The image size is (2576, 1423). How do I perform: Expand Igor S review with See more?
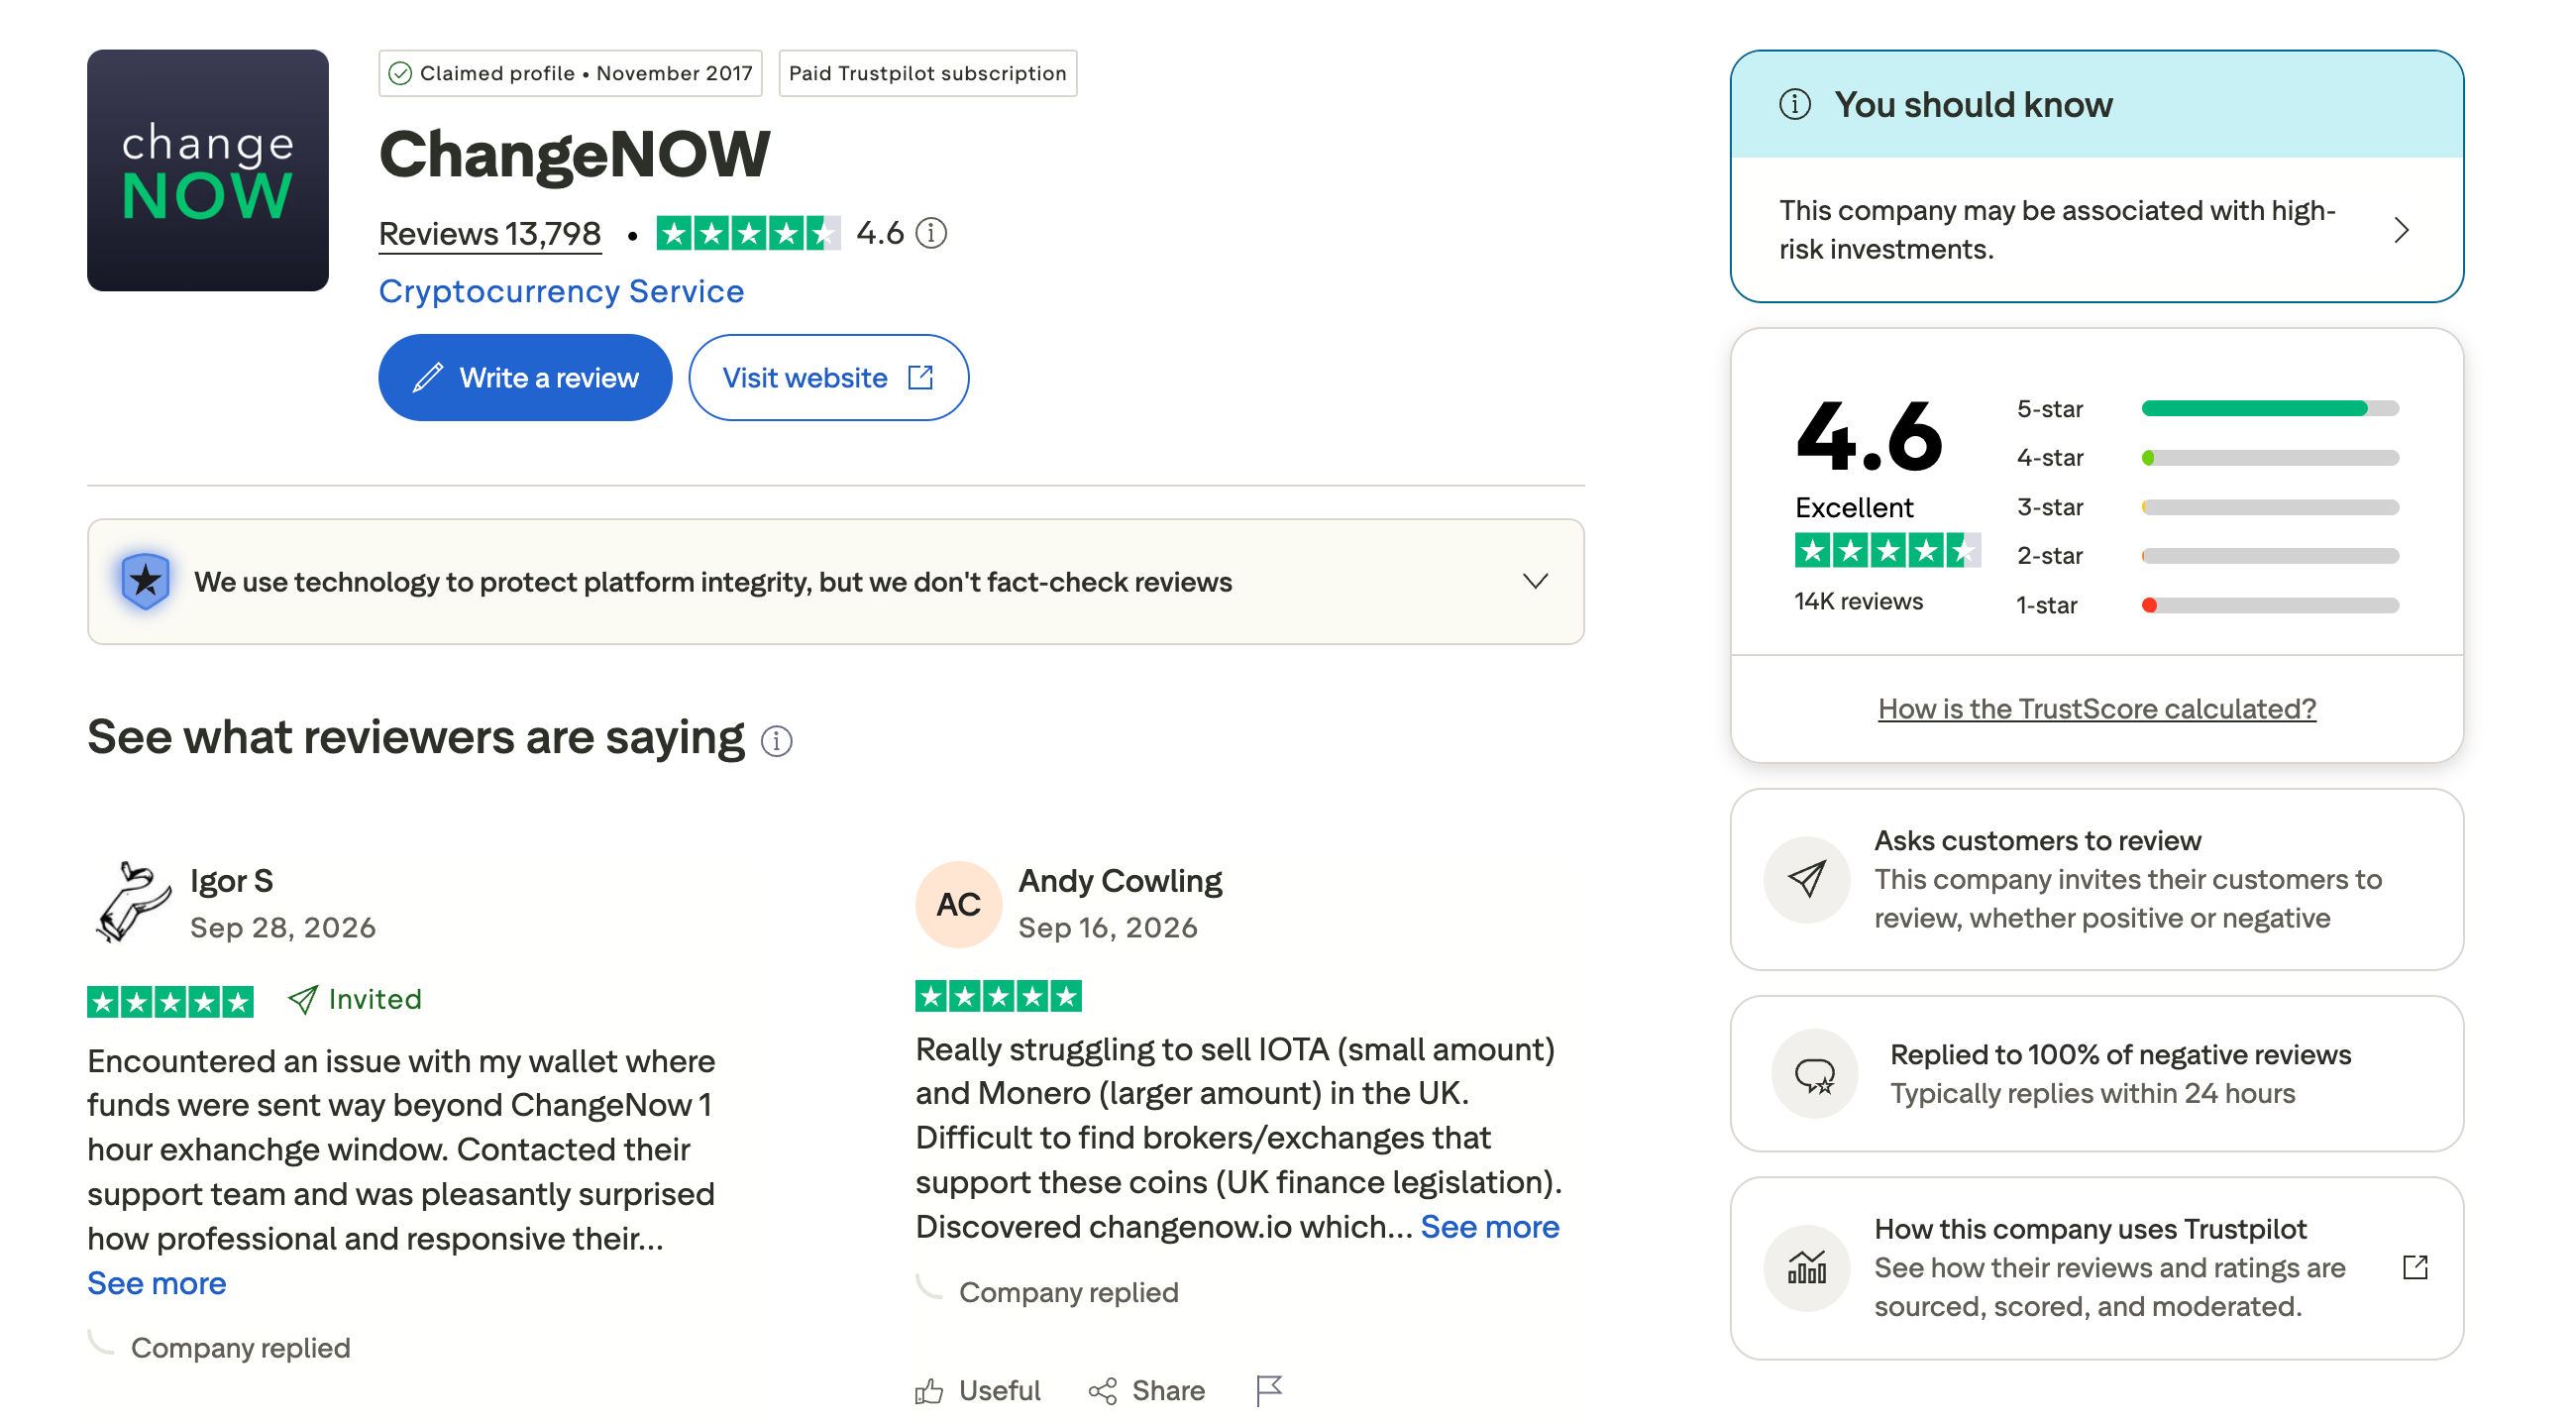(156, 1282)
